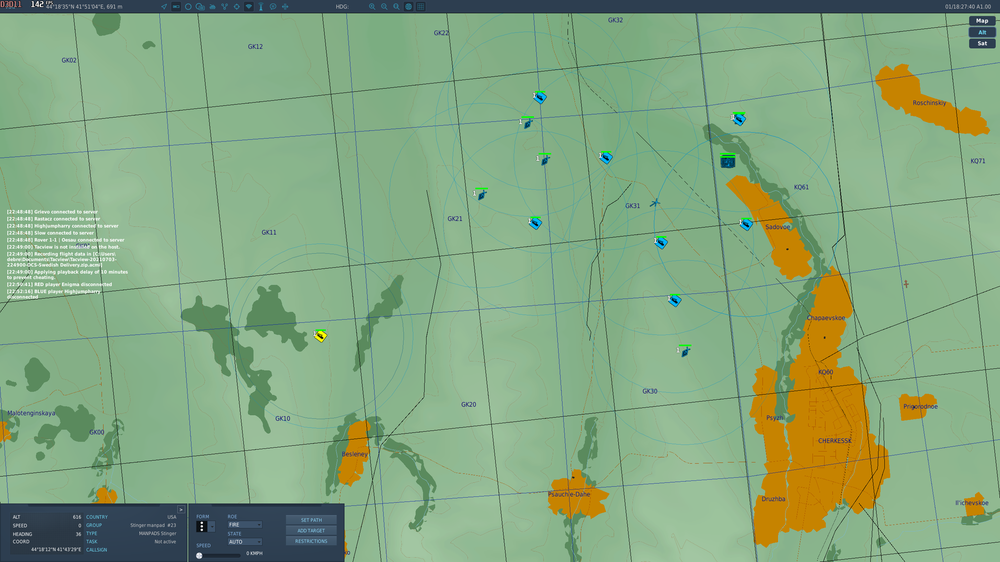Viewport: 1000px width, 562px height.
Task: Click the double-circle threat zones toolbar icon
Action: [x=200, y=6]
